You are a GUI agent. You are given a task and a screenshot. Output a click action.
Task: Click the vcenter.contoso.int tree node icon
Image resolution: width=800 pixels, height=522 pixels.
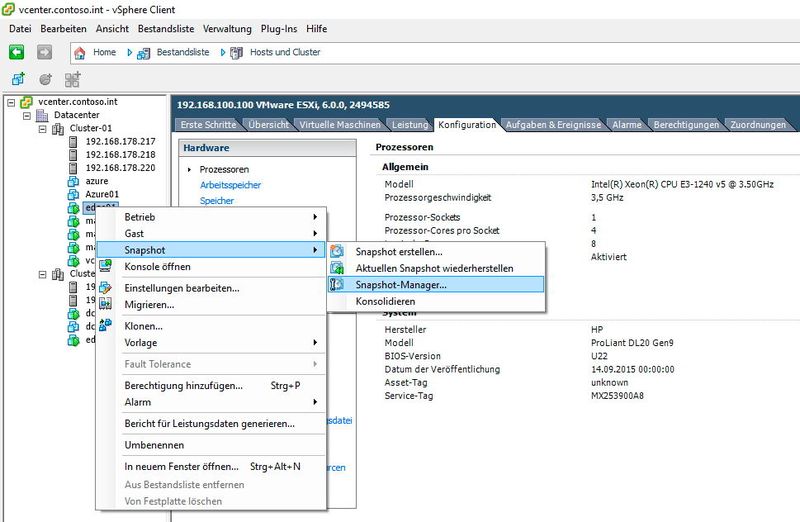coord(26,102)
